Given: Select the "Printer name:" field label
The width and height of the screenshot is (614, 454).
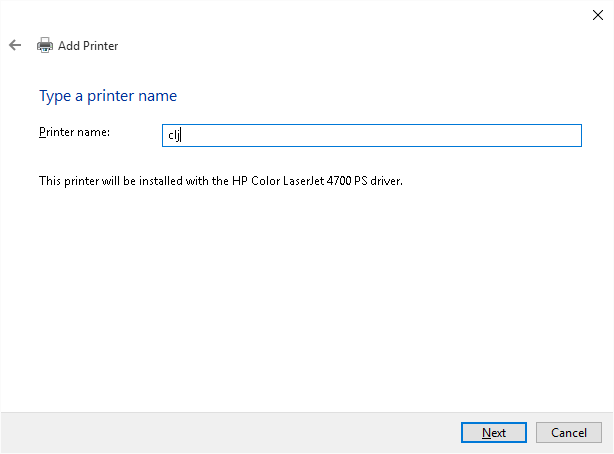Looking at the screenshot, I should coord(74,132).
